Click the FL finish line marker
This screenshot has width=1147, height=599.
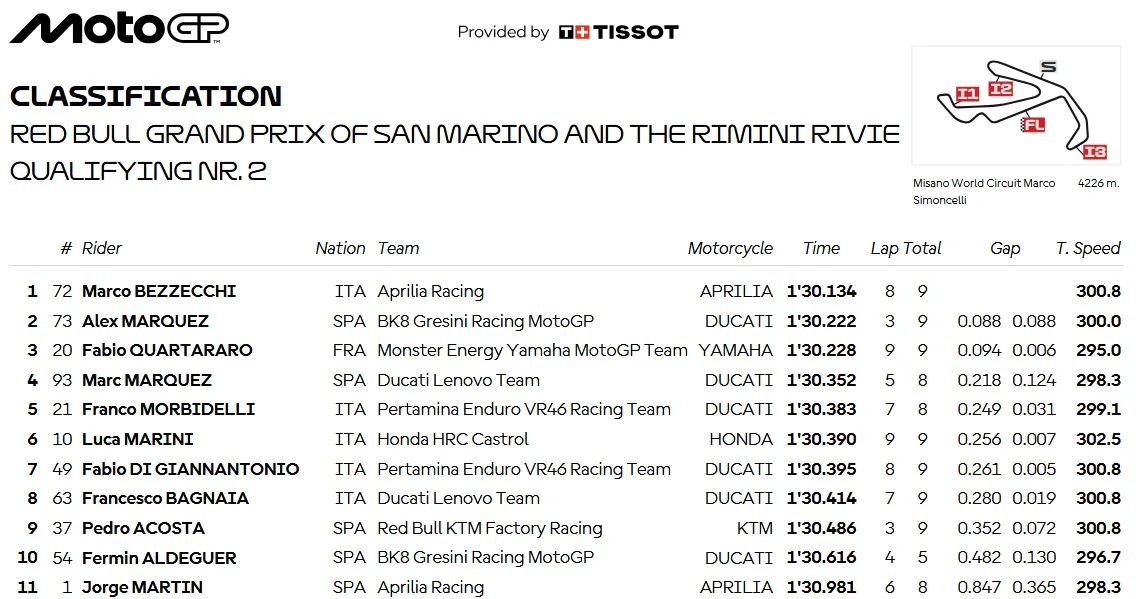tap(1033, 125)
